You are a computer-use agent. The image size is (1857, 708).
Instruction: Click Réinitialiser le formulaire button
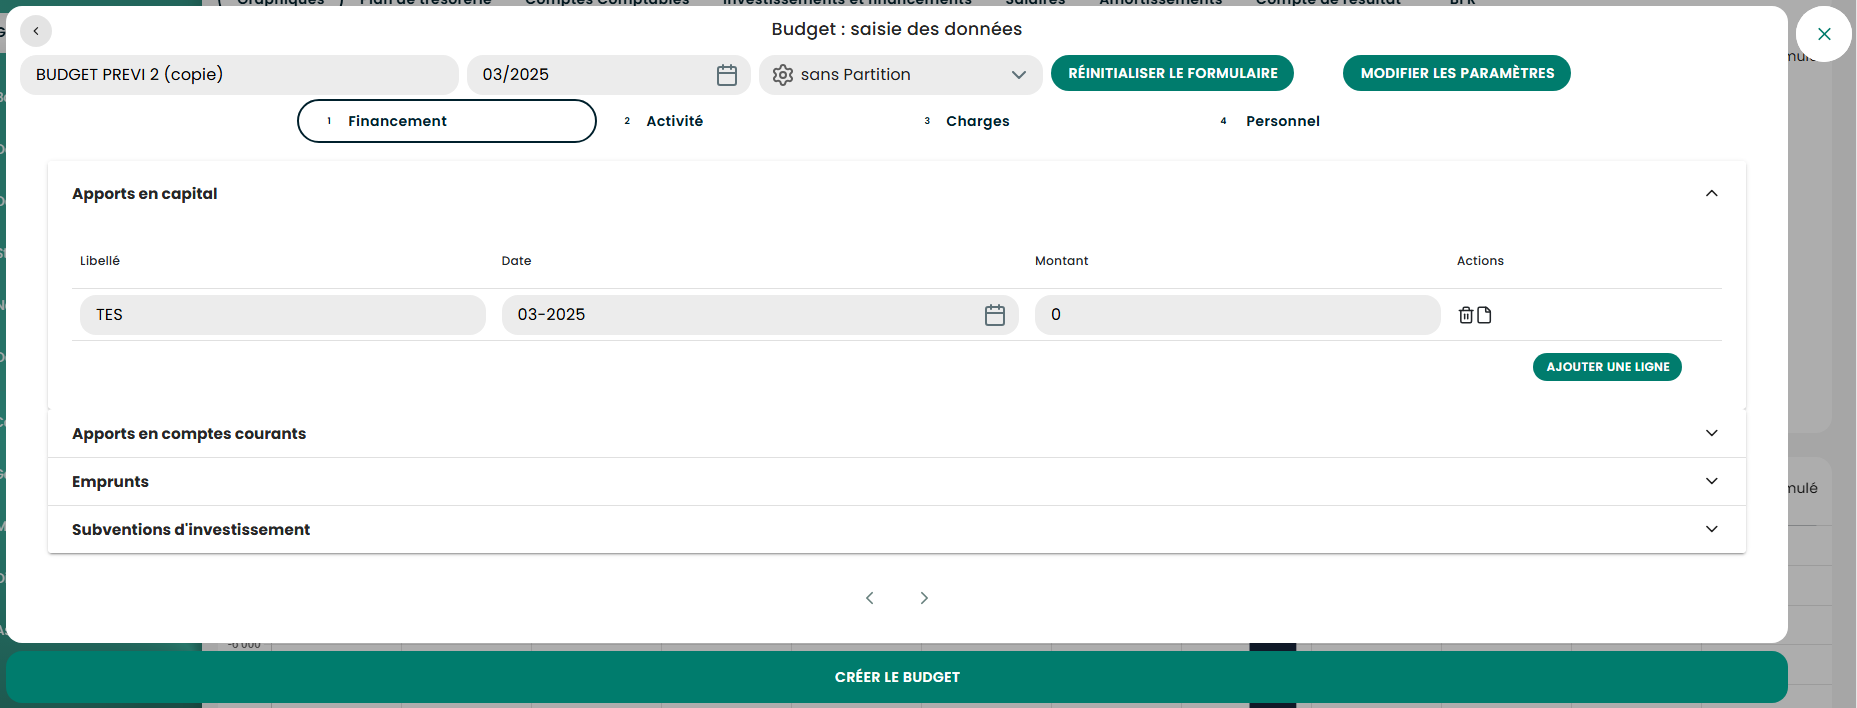[x=1172, y=73]
